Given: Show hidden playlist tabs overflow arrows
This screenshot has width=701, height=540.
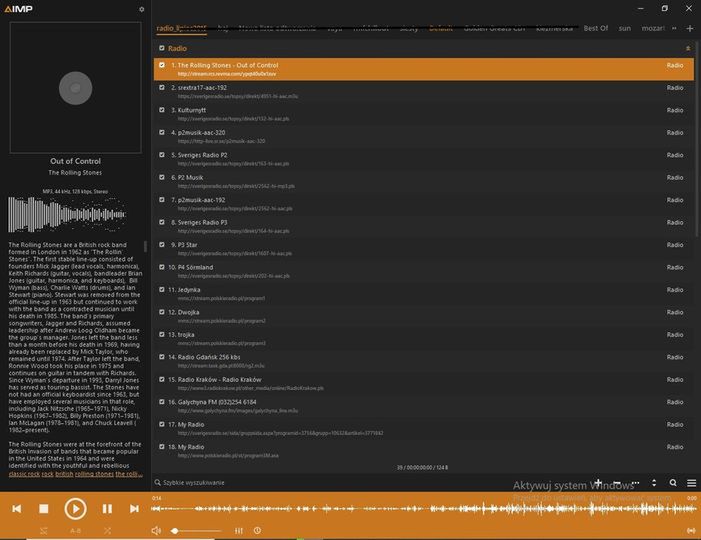Looking at the screenshot, I should [674, 28].
